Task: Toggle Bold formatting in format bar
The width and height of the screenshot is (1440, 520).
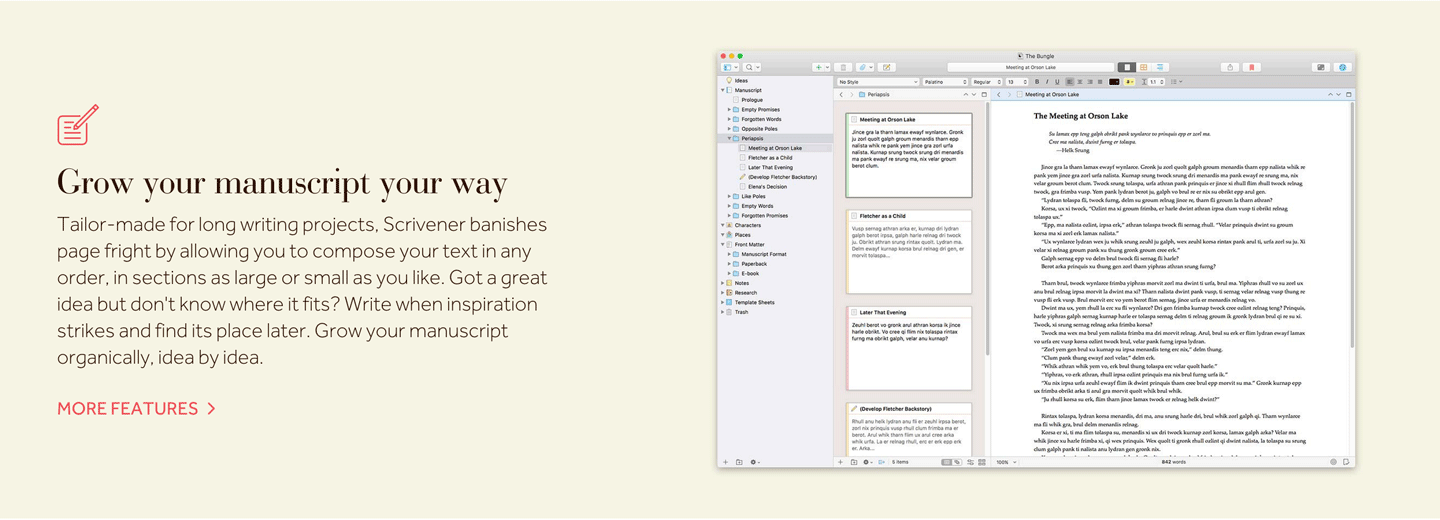Action: (1037, 82)
